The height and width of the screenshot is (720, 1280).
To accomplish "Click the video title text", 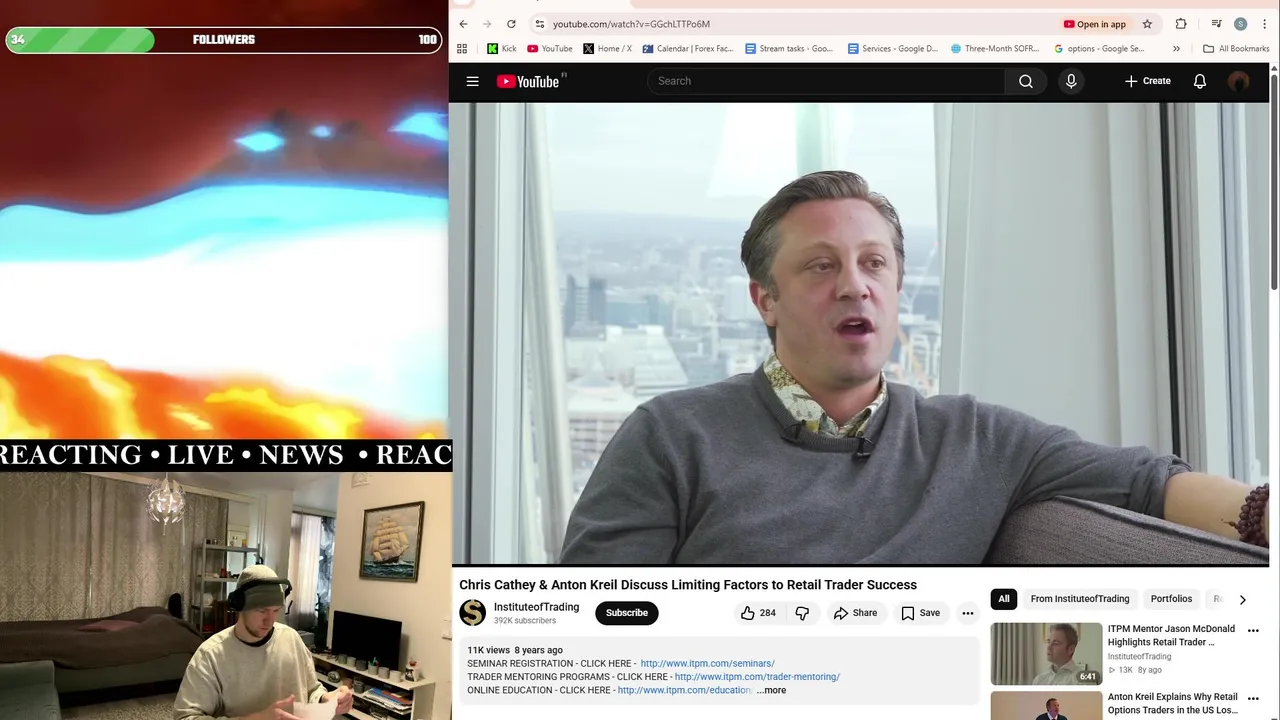I will [x=688, y=585].
